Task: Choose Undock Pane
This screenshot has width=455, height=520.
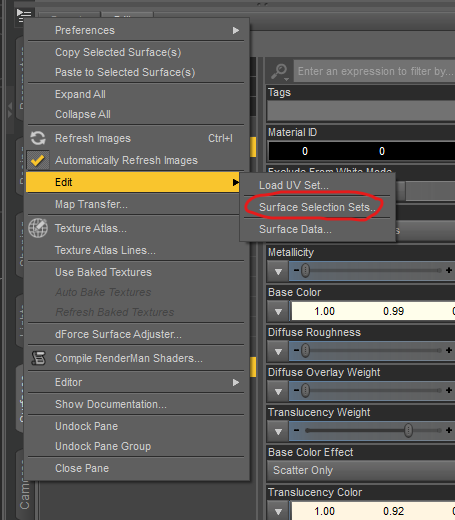Action: [x=136, y=426]
